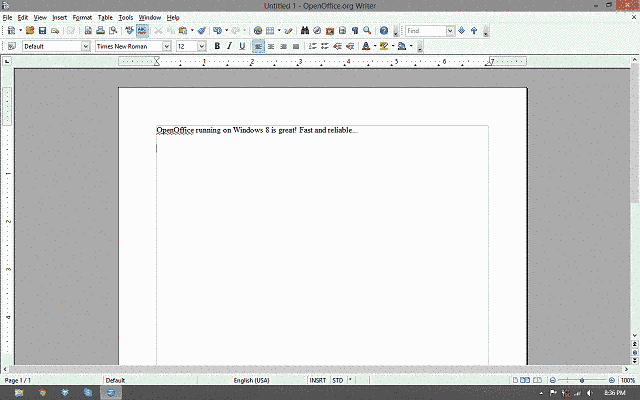Open the View menu
Screen dimensions: 640x400
coord(40,18)
